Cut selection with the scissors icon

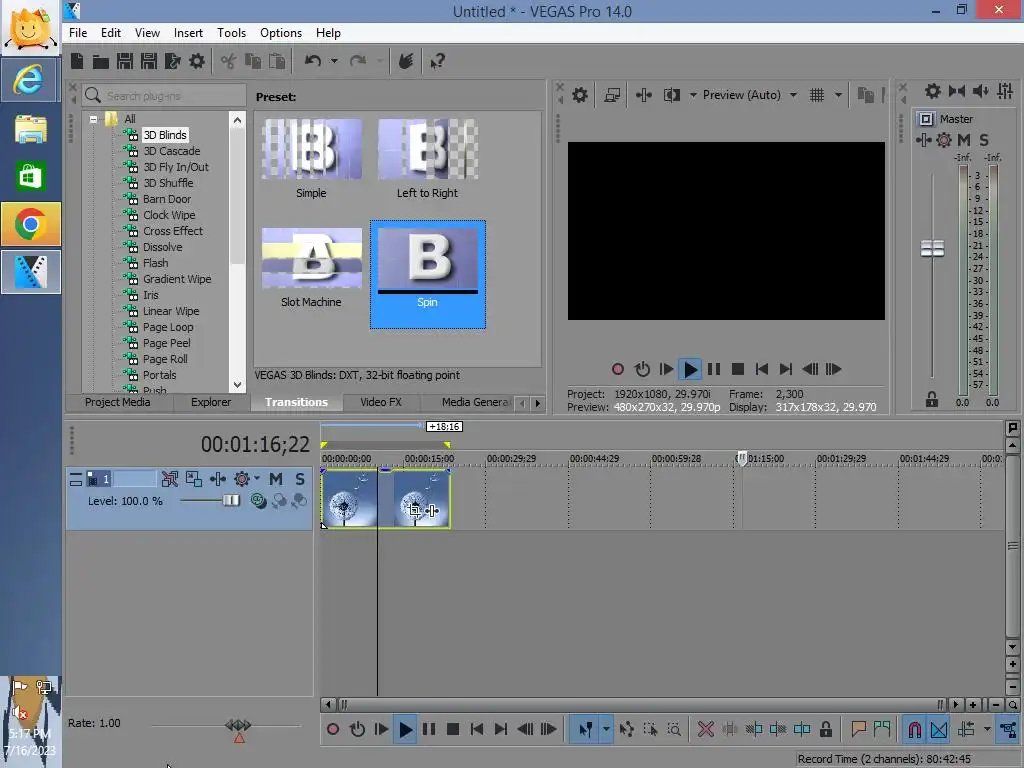coord(228,61)
